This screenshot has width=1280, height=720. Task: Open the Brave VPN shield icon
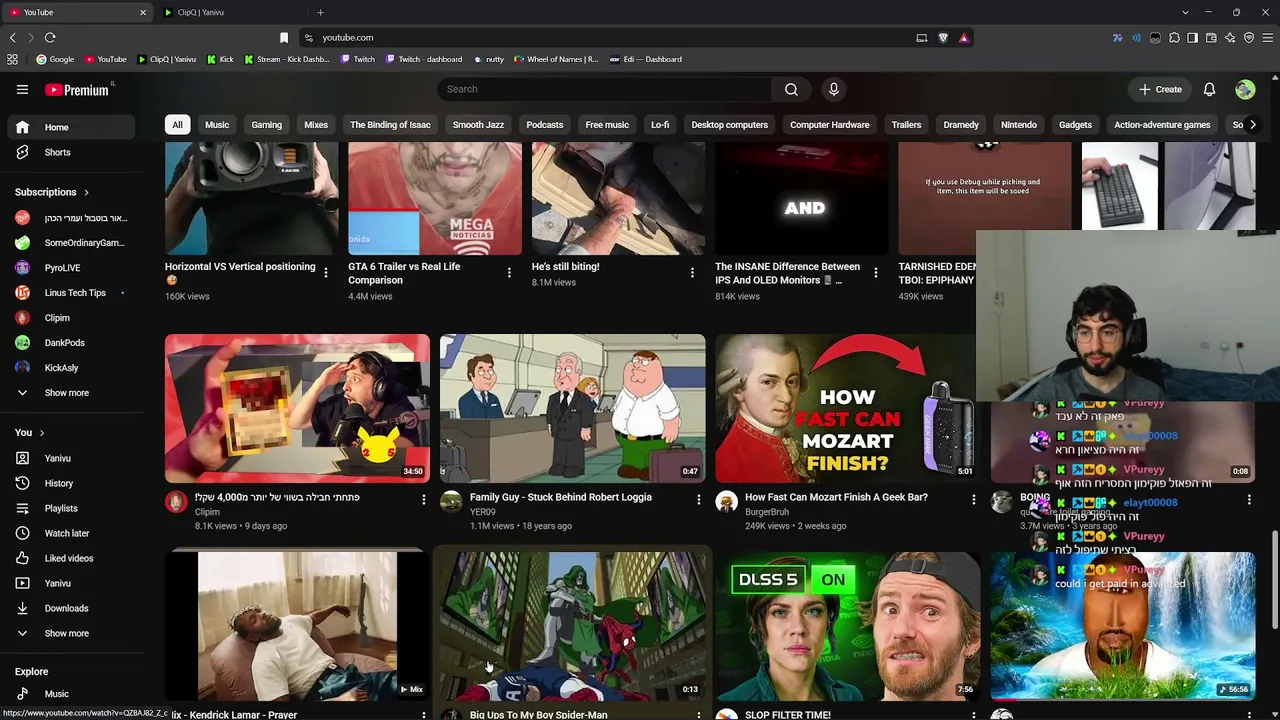click(1249, 38)
